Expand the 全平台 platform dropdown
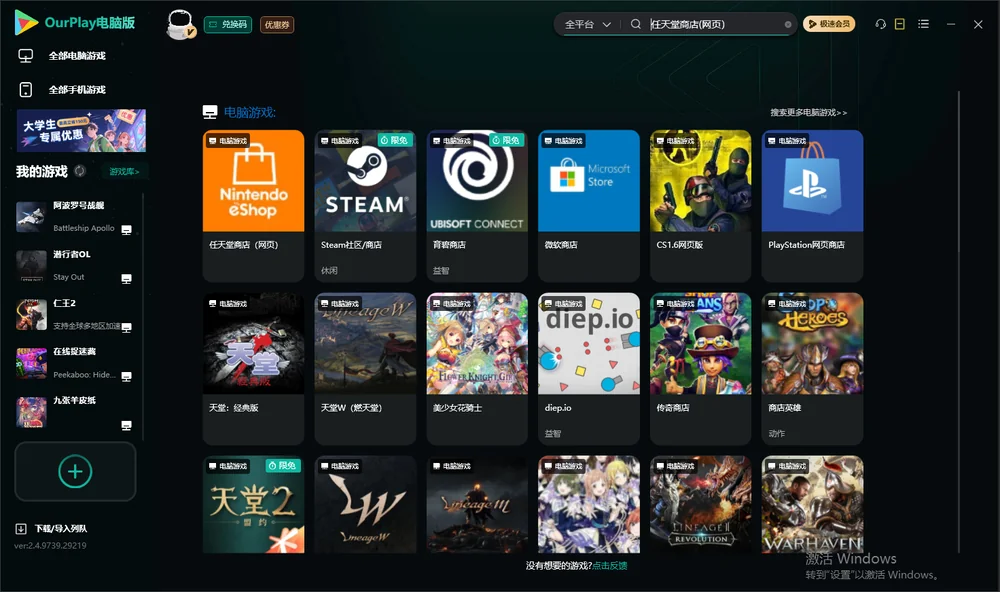Screen dimensions: 1000x592 coord(587,24)
